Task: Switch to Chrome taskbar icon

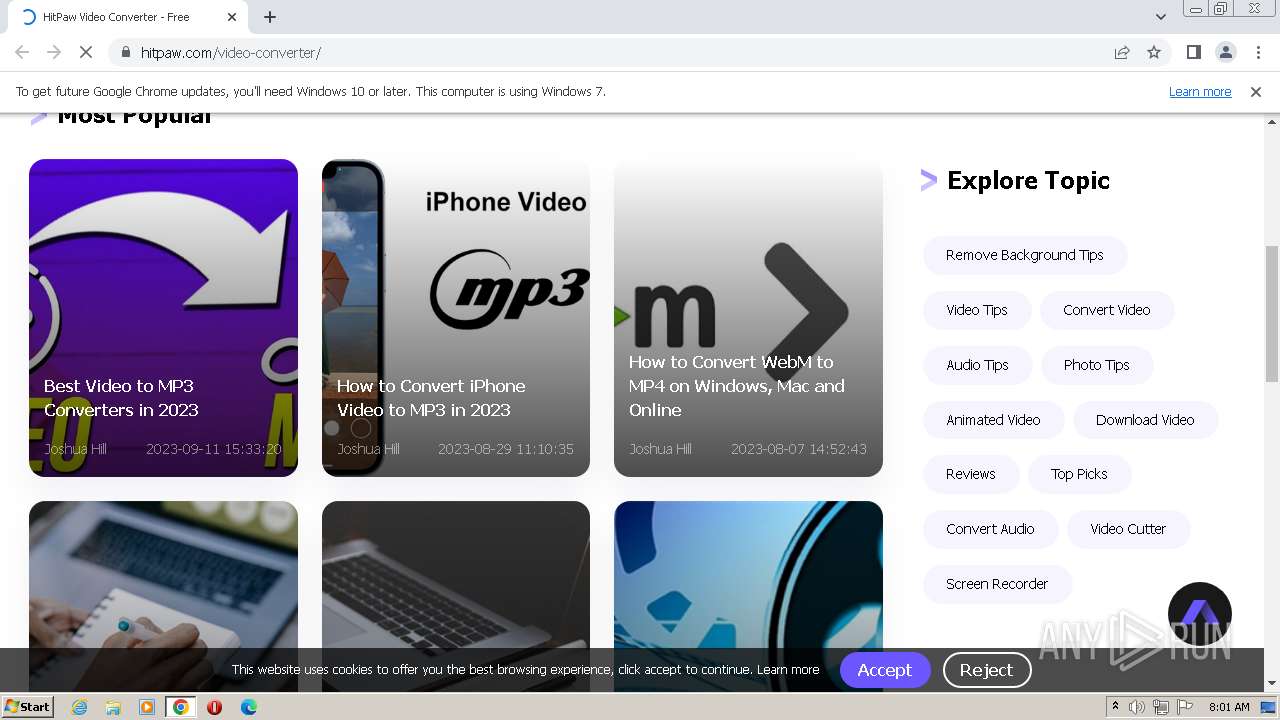Action: (x=181, y=707)
